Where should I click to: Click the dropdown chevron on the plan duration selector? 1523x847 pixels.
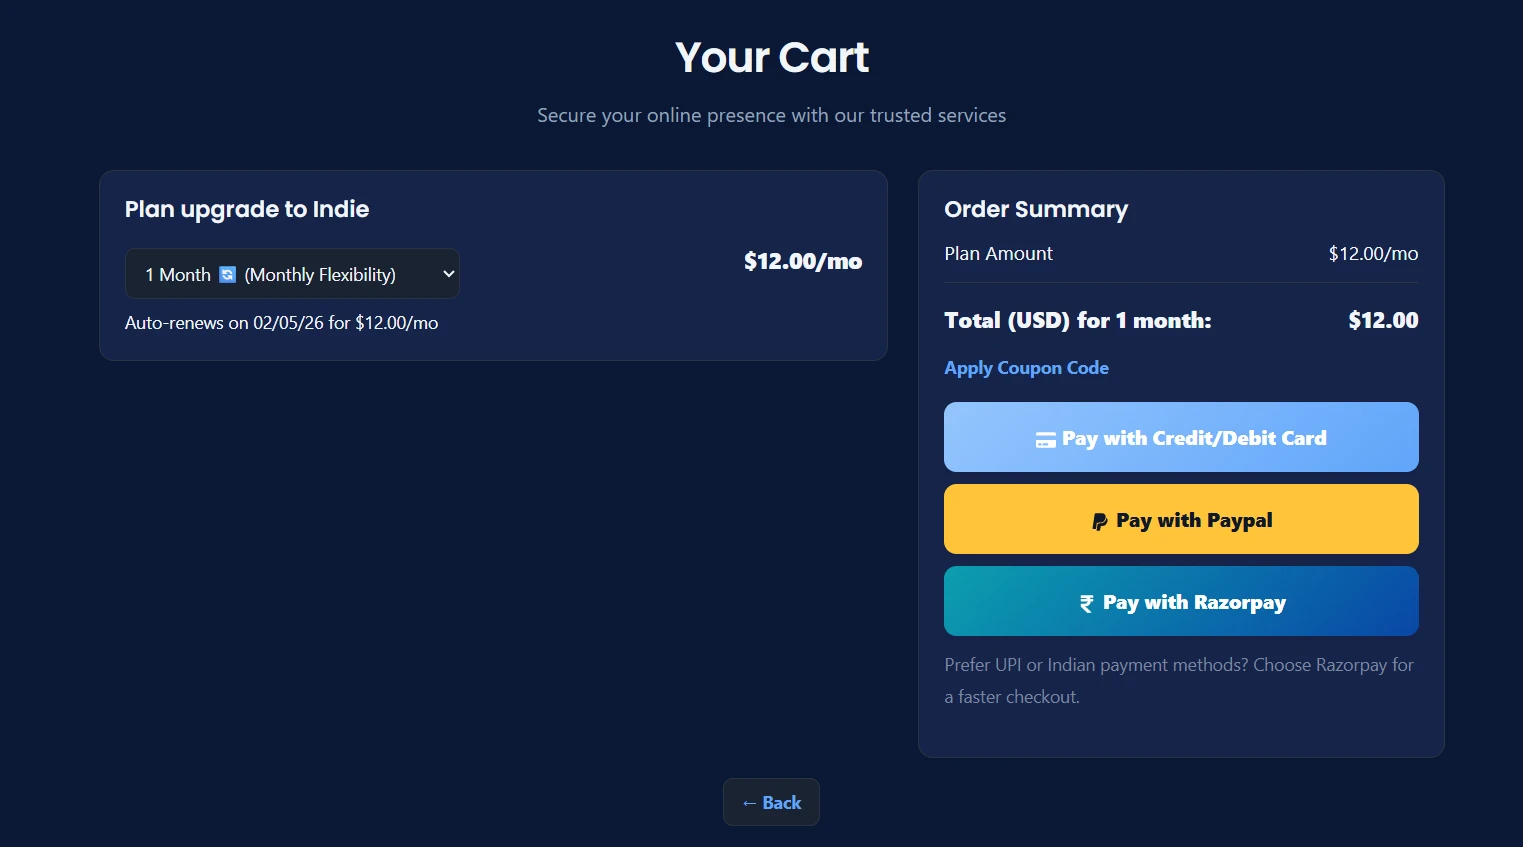tap(447, 273)
